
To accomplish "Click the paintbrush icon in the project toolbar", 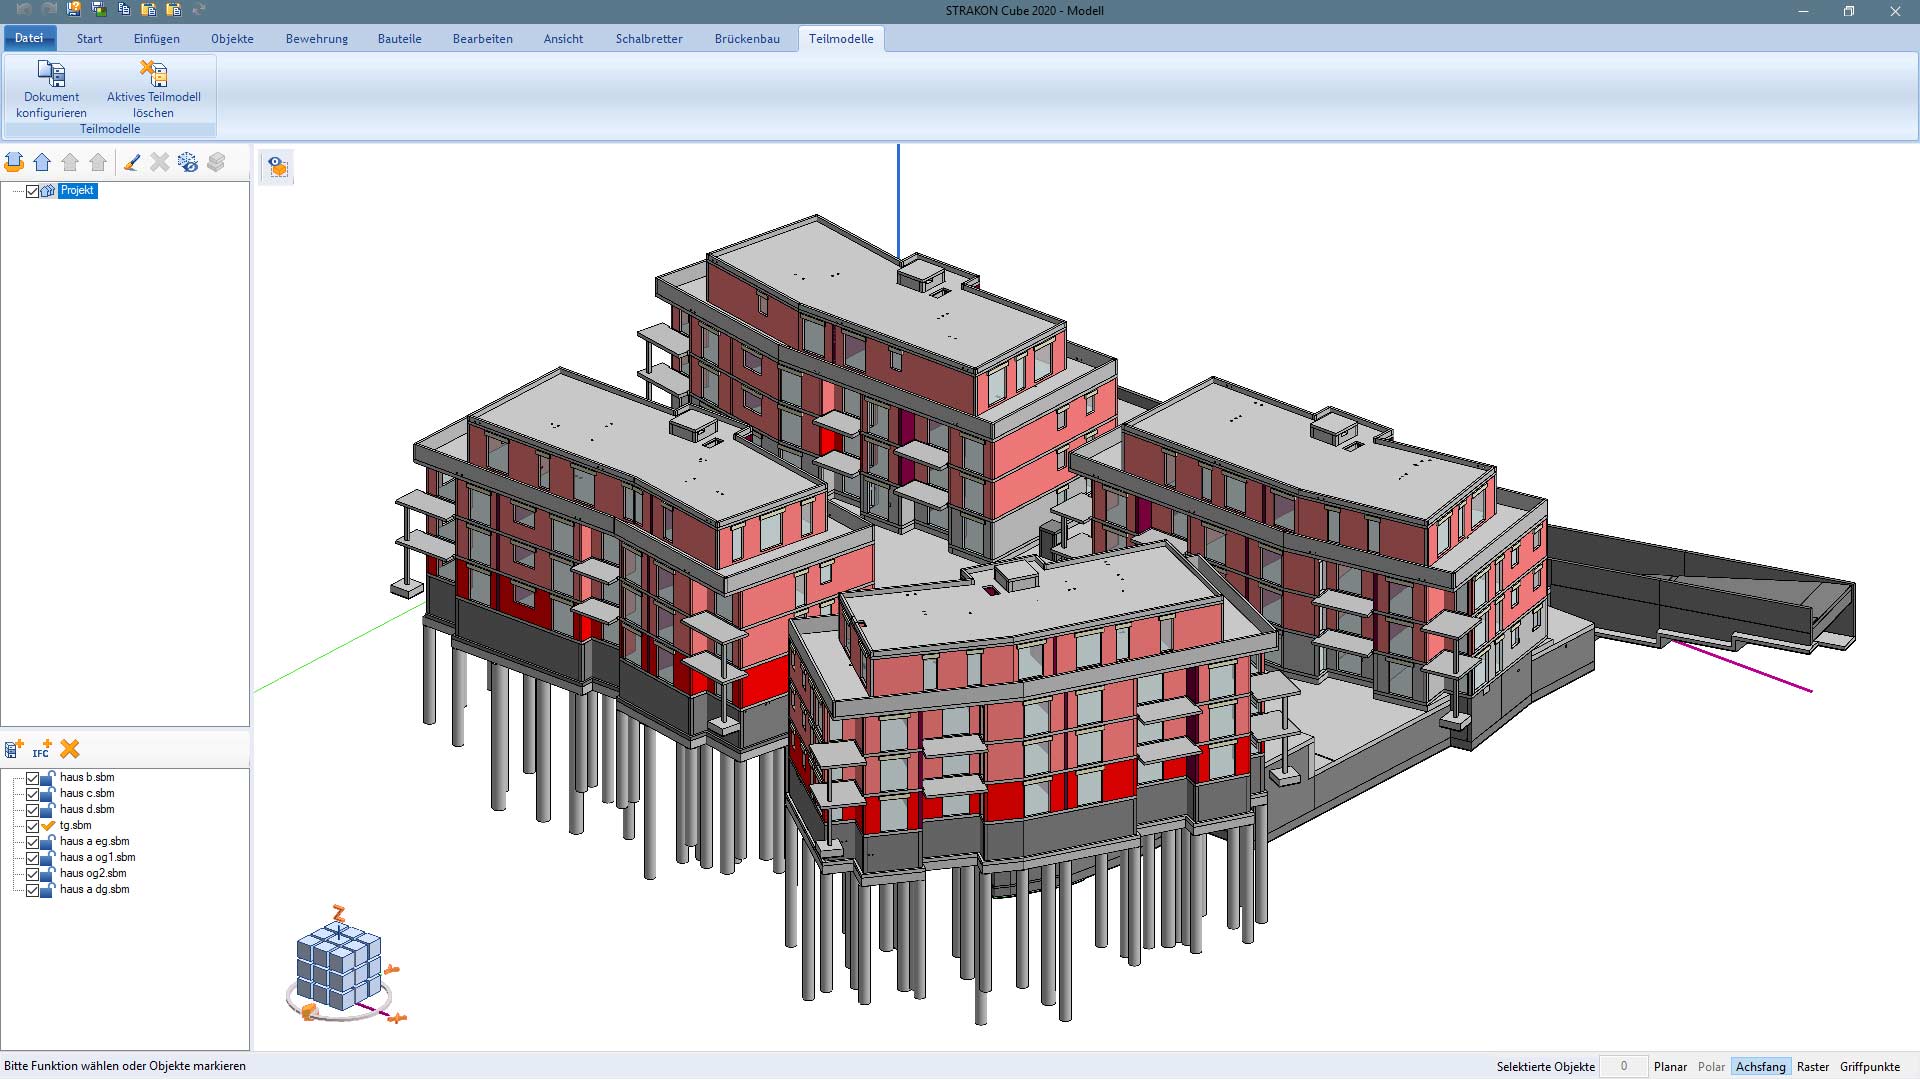I will coord(132,162).
